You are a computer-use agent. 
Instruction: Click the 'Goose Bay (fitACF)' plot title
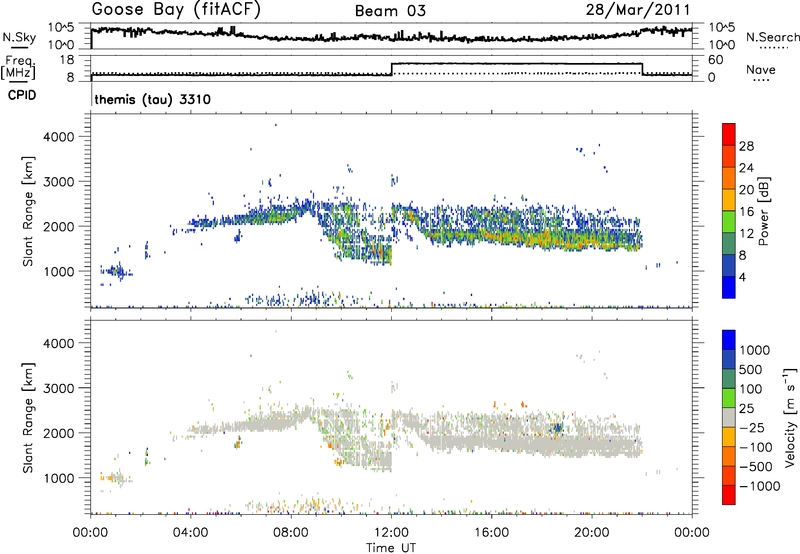coord(176,10)
